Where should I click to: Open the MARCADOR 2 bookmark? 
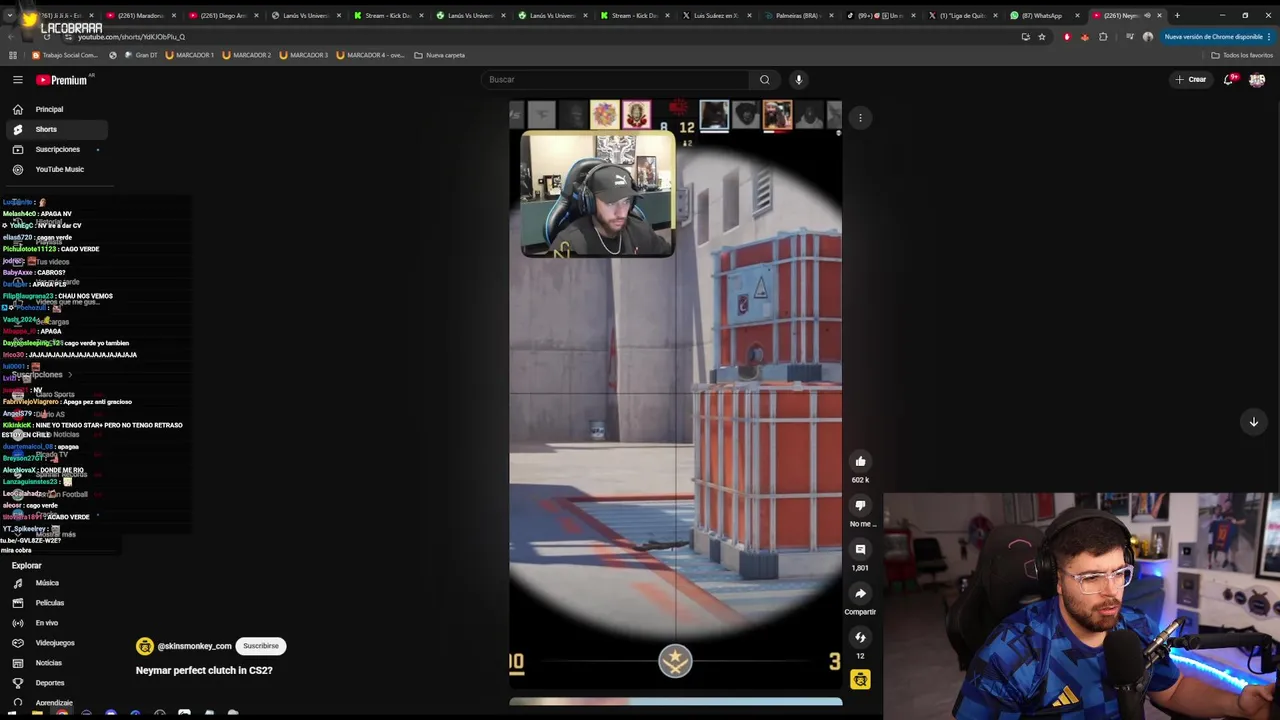point(247,55)
